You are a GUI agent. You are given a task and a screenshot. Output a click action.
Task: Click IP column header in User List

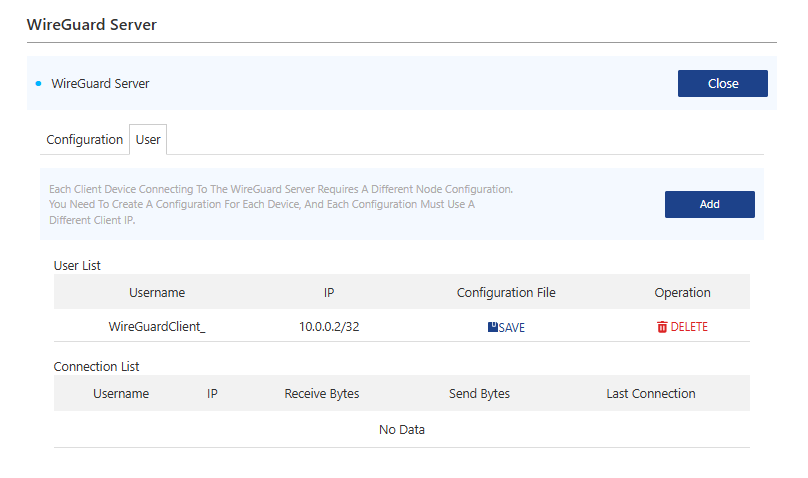click(329, 292)
